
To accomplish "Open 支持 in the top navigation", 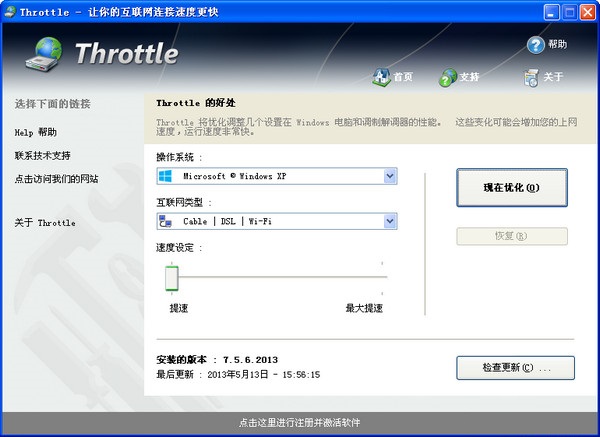I will 470,77.
